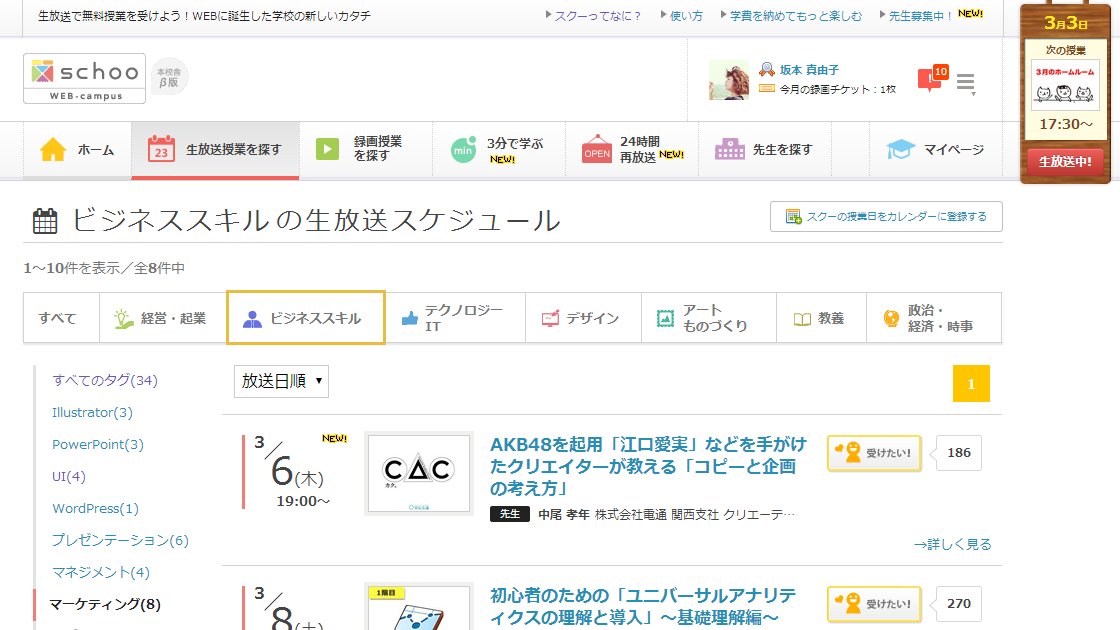Filter by Illustrator(3) tag
Screen dimensions: 1120x630
coord(92,413)
